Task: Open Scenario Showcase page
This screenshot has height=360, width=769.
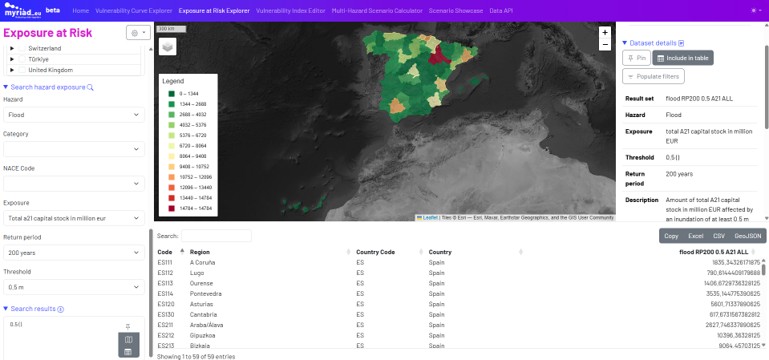Action: (x=456, y=11)
